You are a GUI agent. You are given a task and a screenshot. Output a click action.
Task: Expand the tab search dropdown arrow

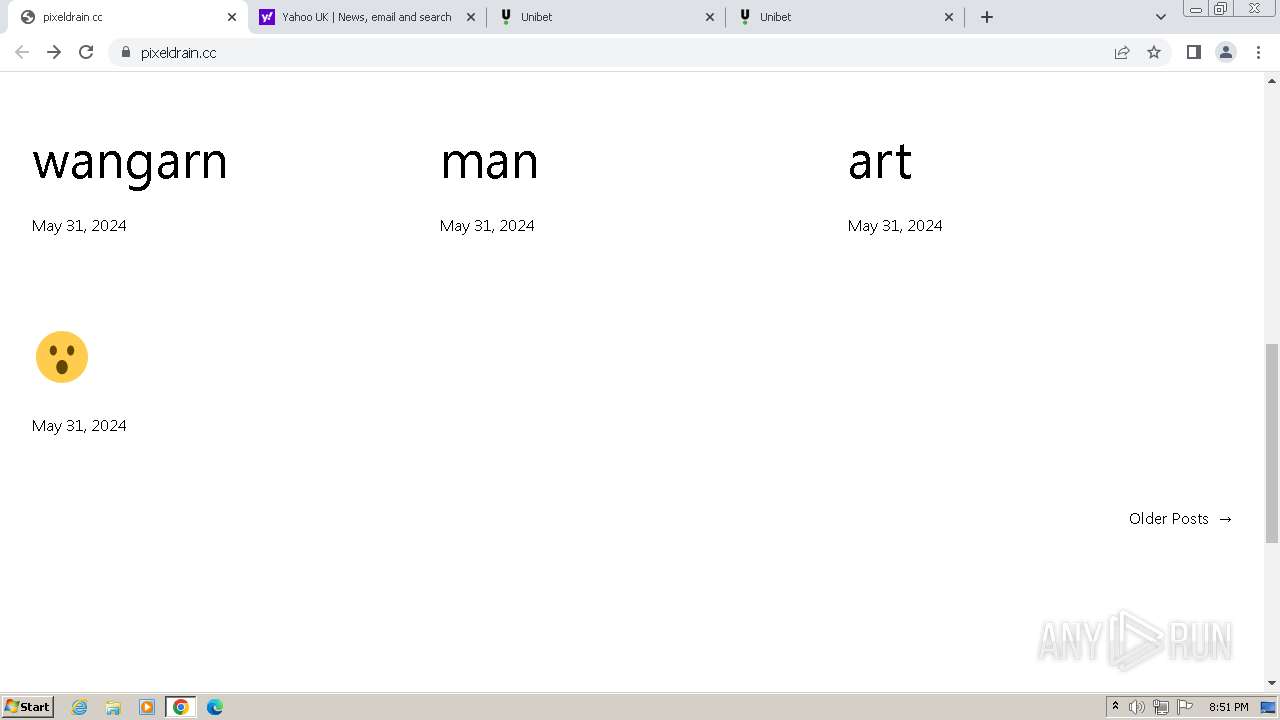[x=1161, y=17]
